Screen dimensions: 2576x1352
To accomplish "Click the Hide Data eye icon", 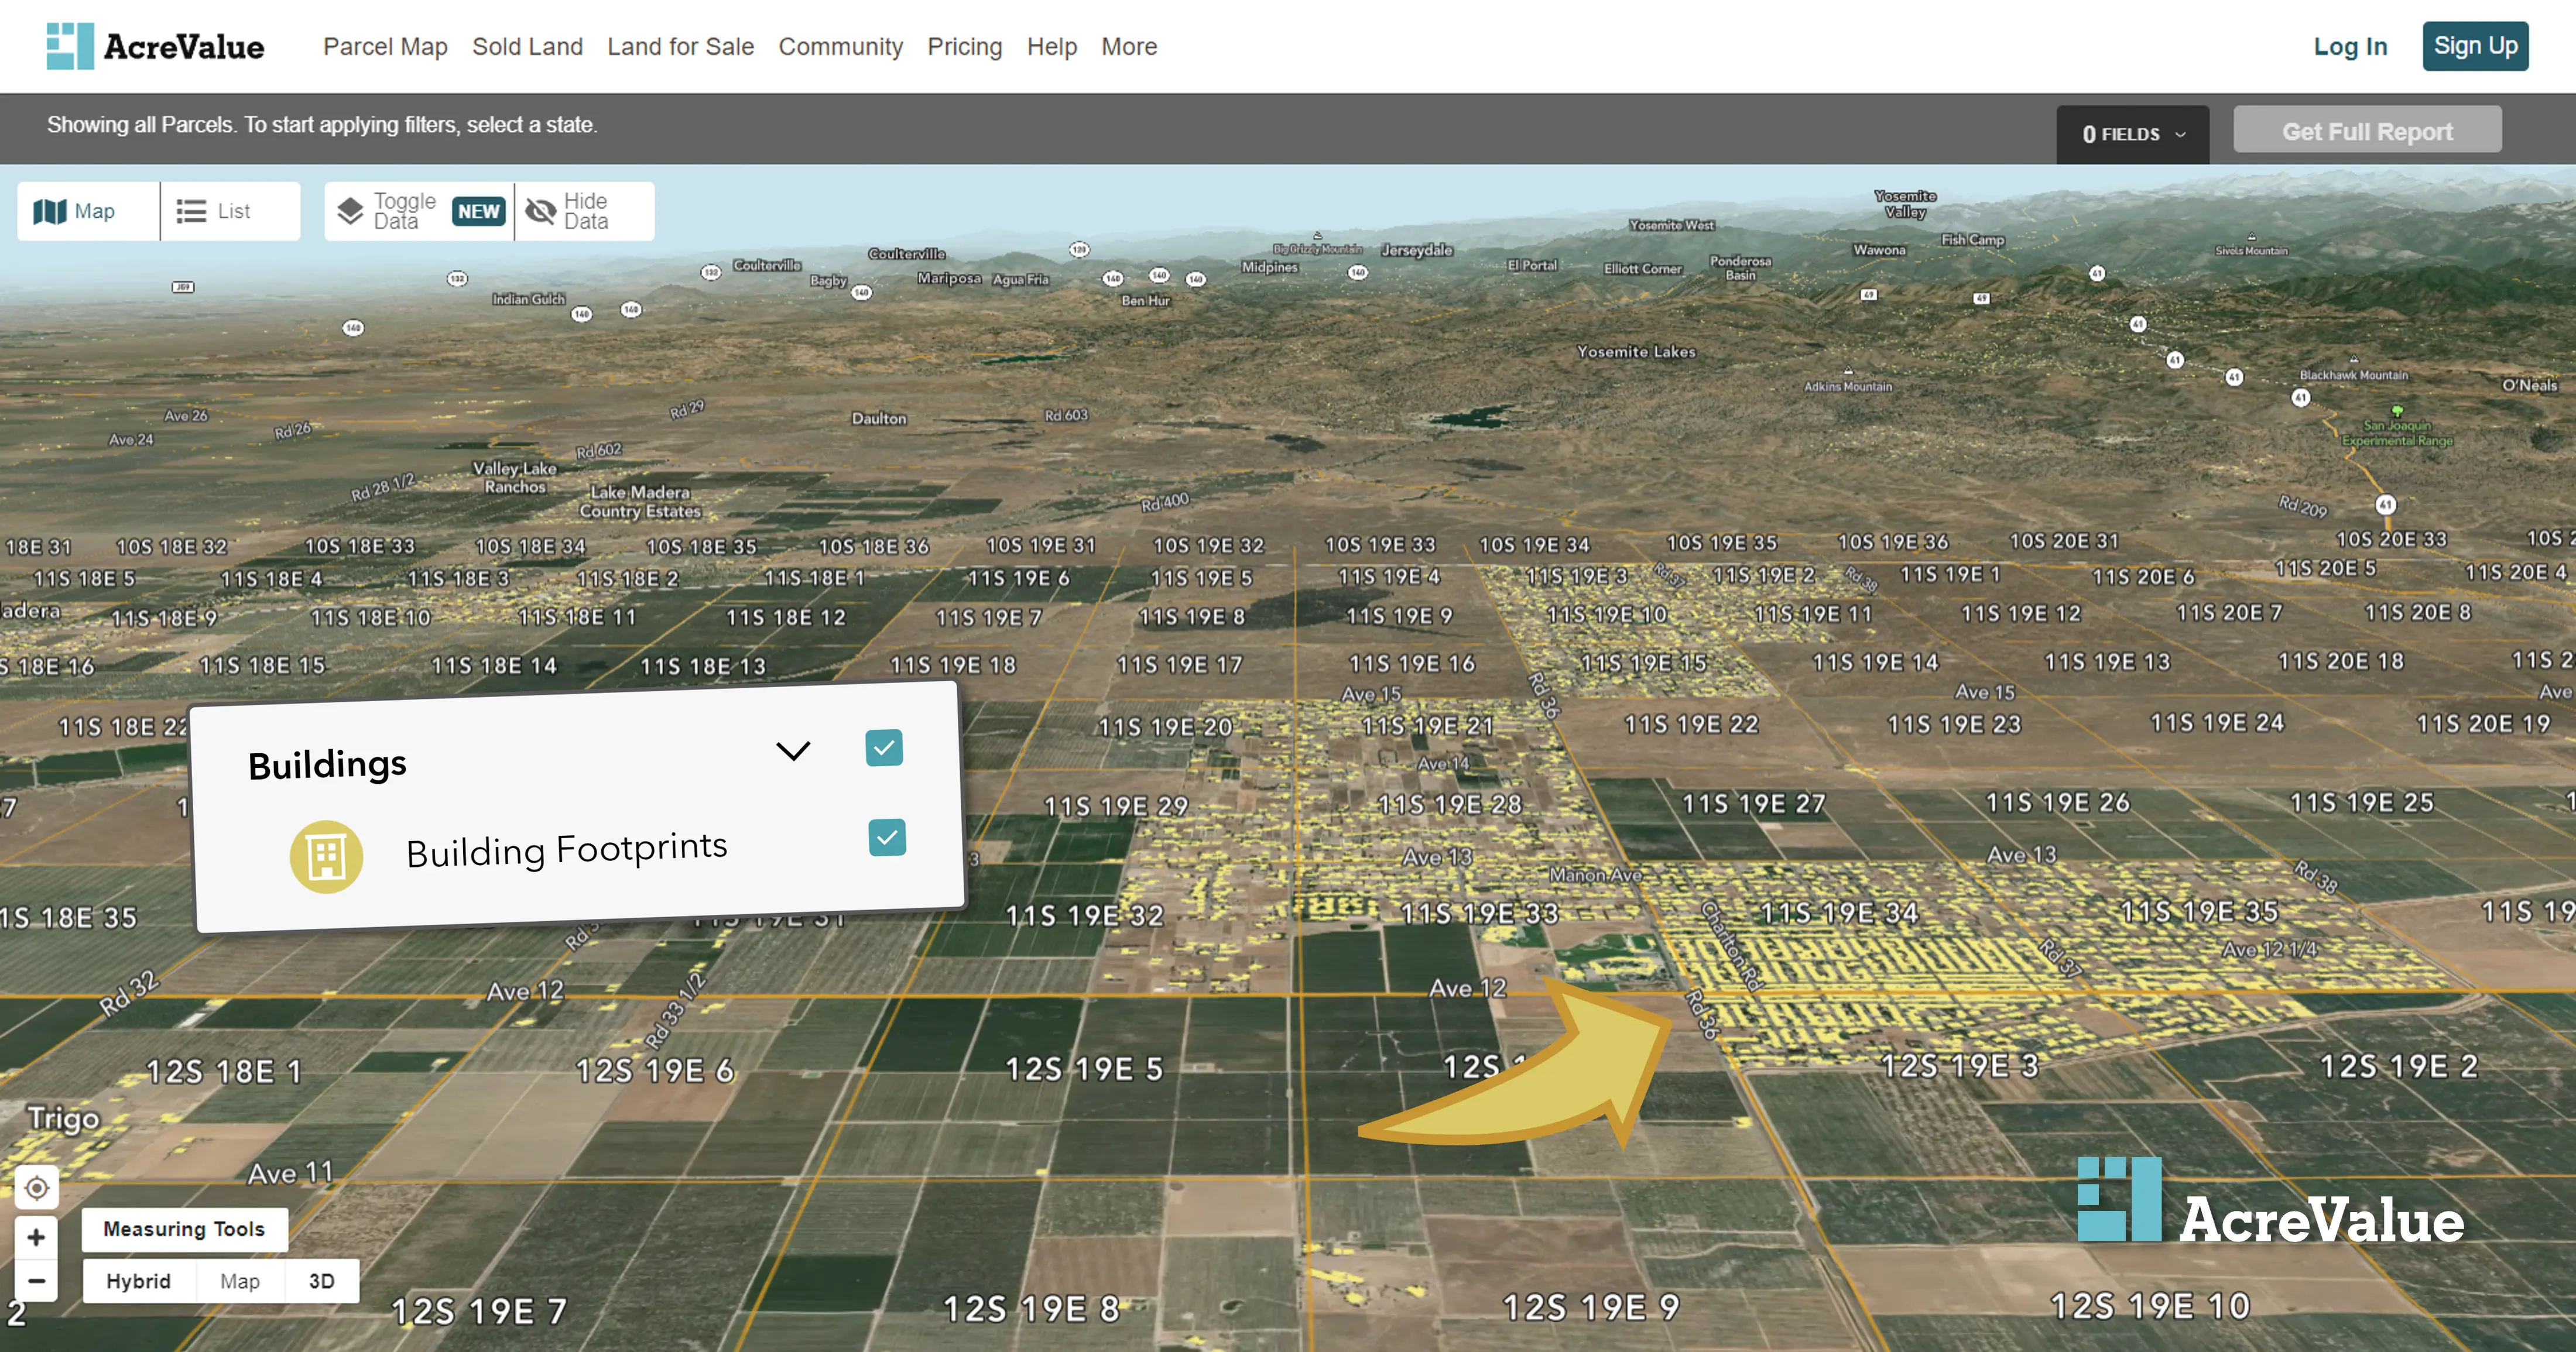I will click(541, 211).
